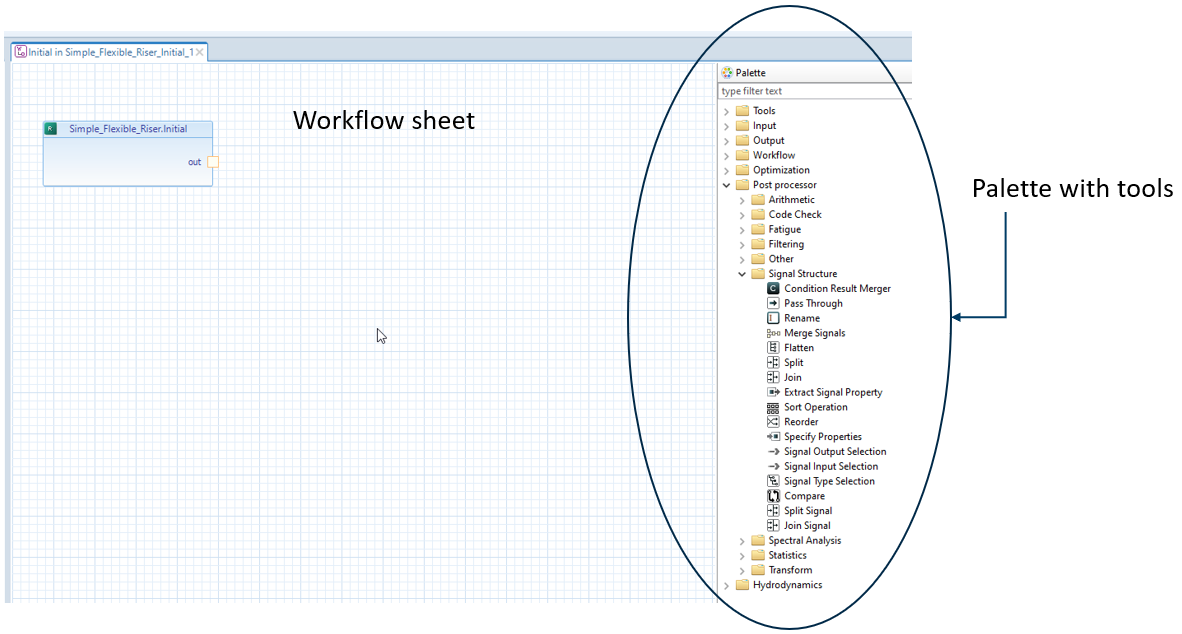Select the Merge Signals tool icon
Screen dimensions: 1182x634
pyautogui.click(x=773, y=333)
